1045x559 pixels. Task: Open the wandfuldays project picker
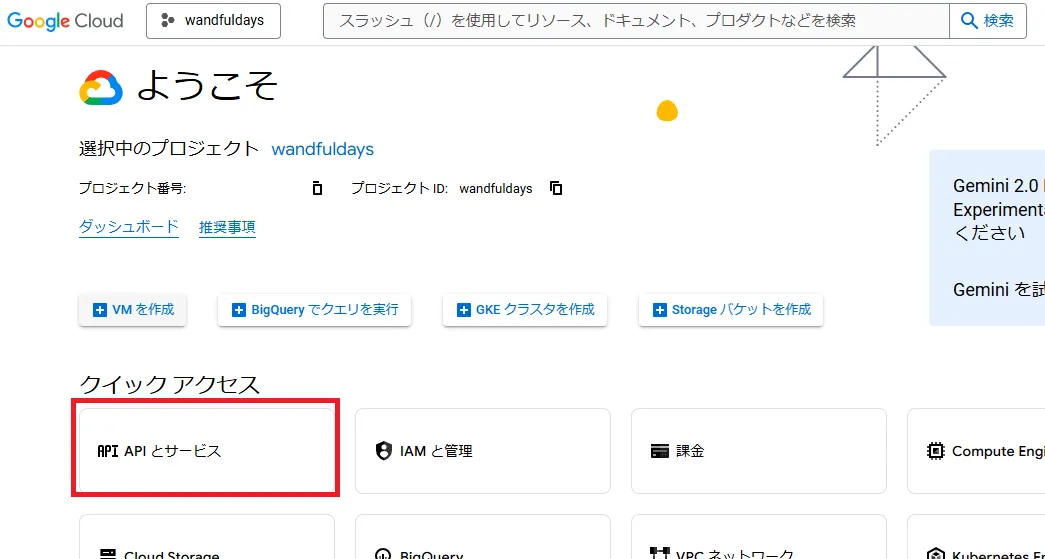213,21
